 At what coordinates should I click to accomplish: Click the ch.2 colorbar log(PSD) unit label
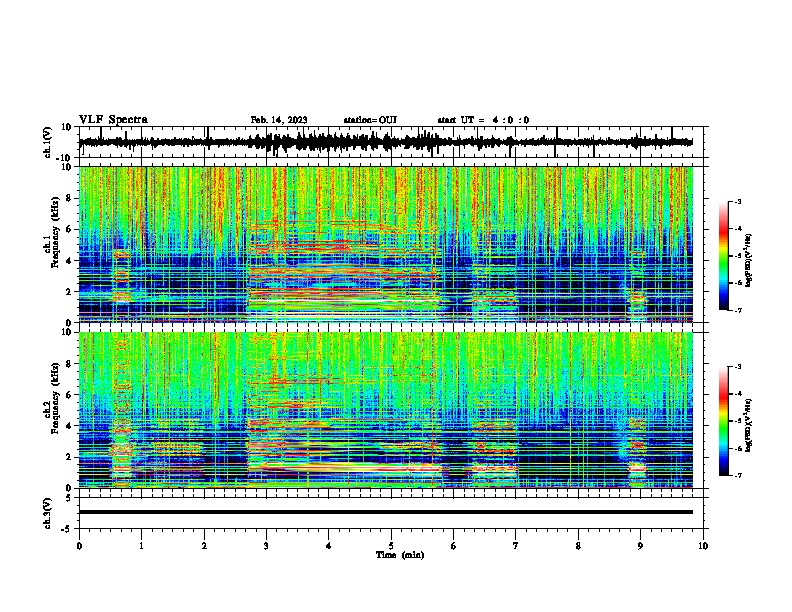point(749,426)
